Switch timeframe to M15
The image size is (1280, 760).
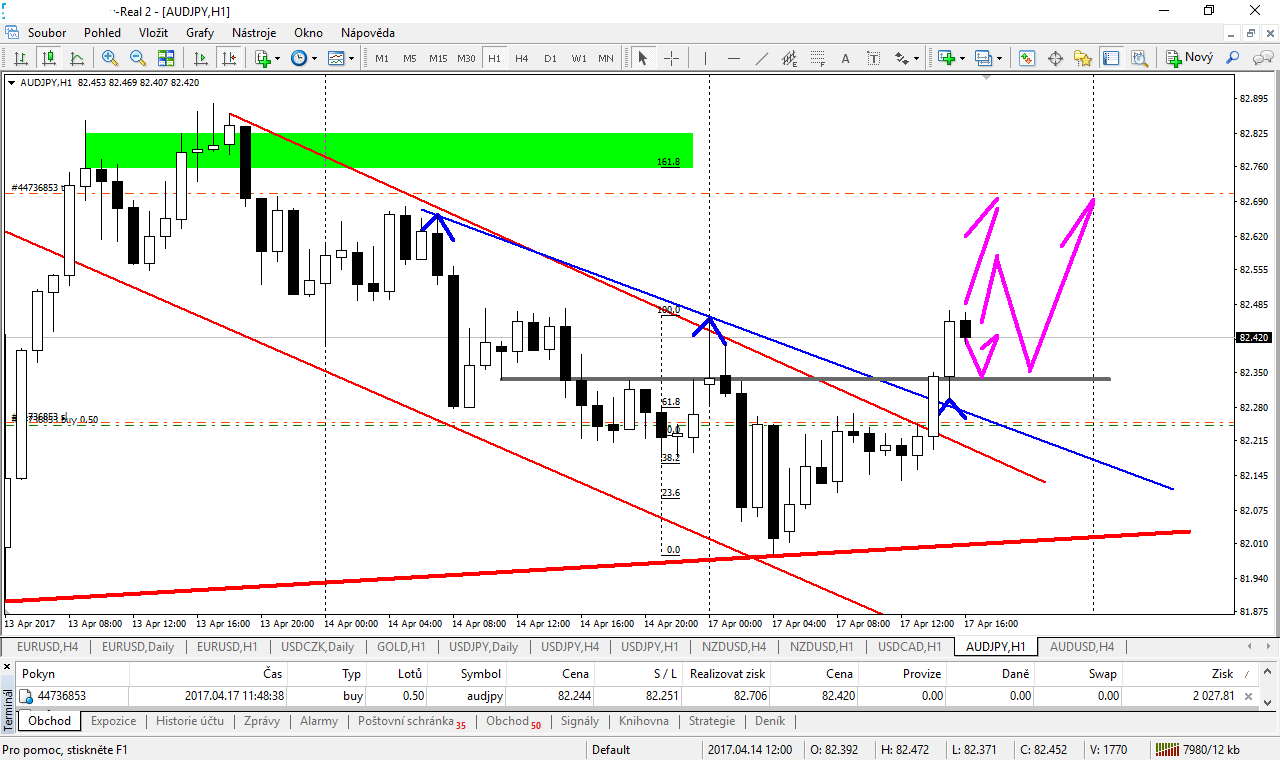point(438,58)
